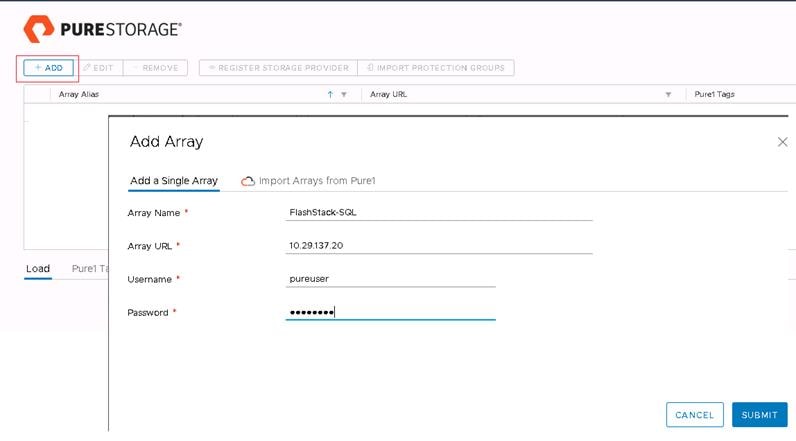
Task: Focus the Password input field
Action: tap(390, 312)
